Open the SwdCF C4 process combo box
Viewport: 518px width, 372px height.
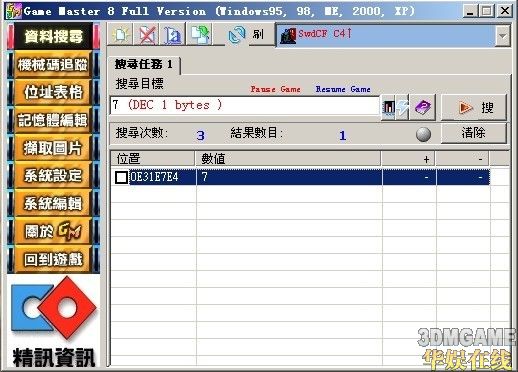[x=393, y=35]
